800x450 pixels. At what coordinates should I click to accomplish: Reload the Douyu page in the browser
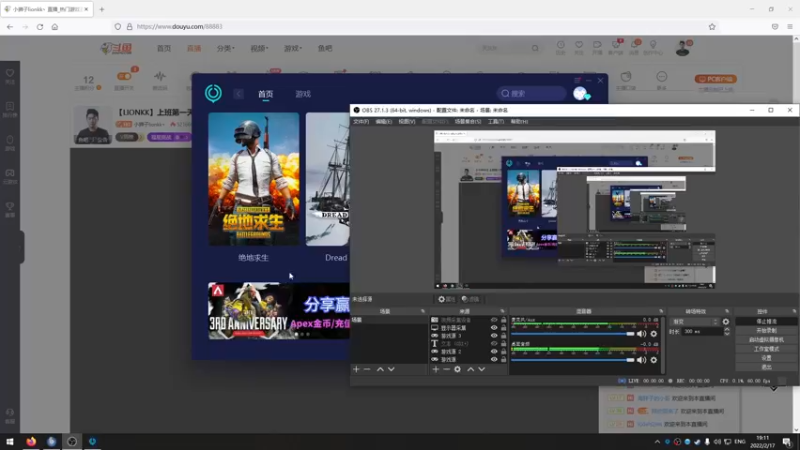tap(40, 27)
